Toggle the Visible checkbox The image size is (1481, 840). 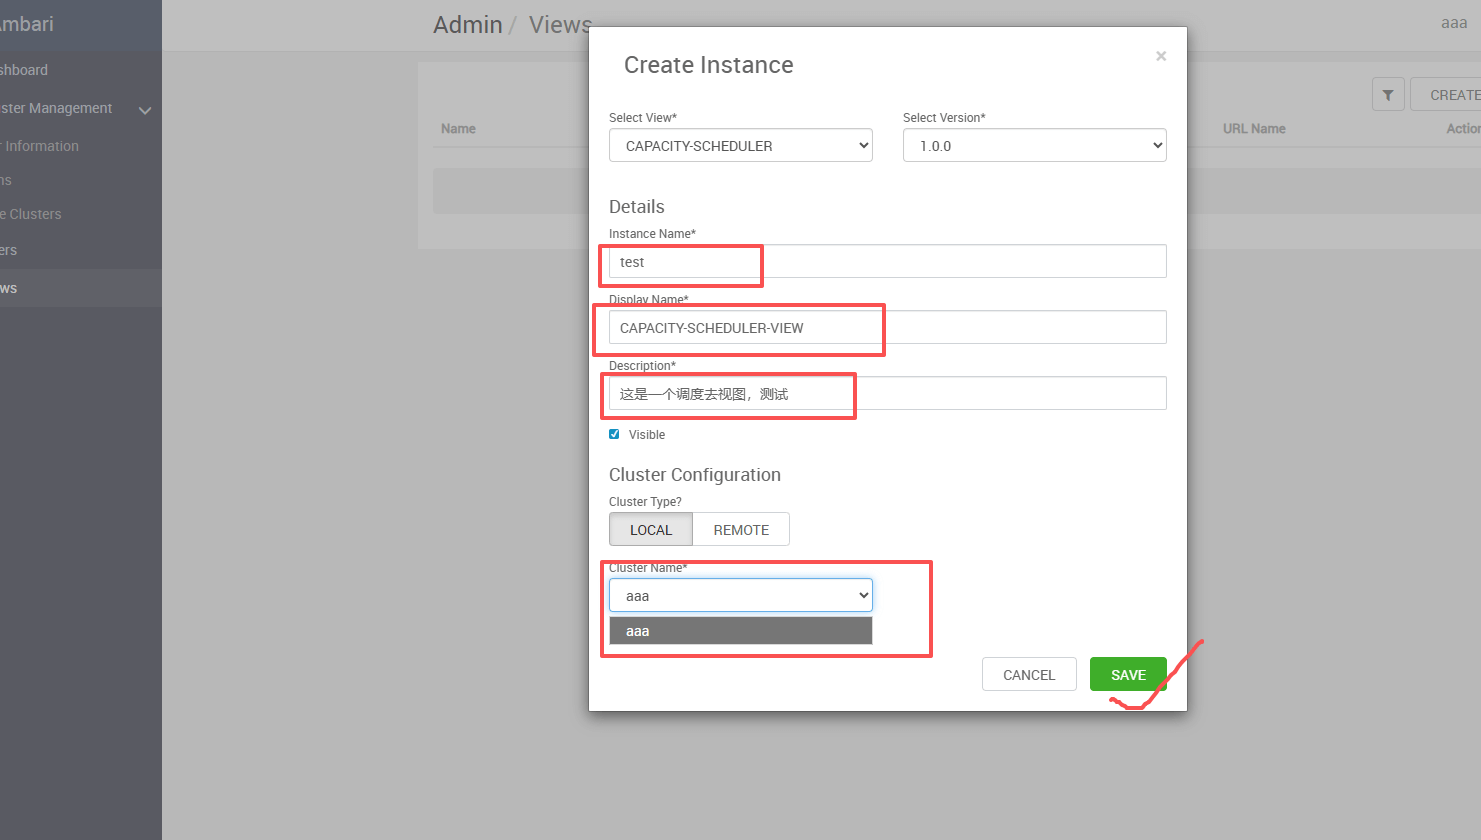pos(614,434)
